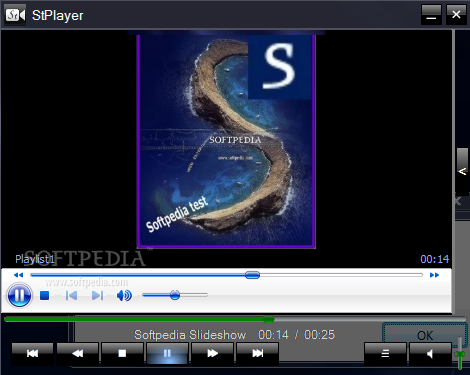470x375 pixels.
Task: Click the green vertical volume slider
Action: (460, 353)
